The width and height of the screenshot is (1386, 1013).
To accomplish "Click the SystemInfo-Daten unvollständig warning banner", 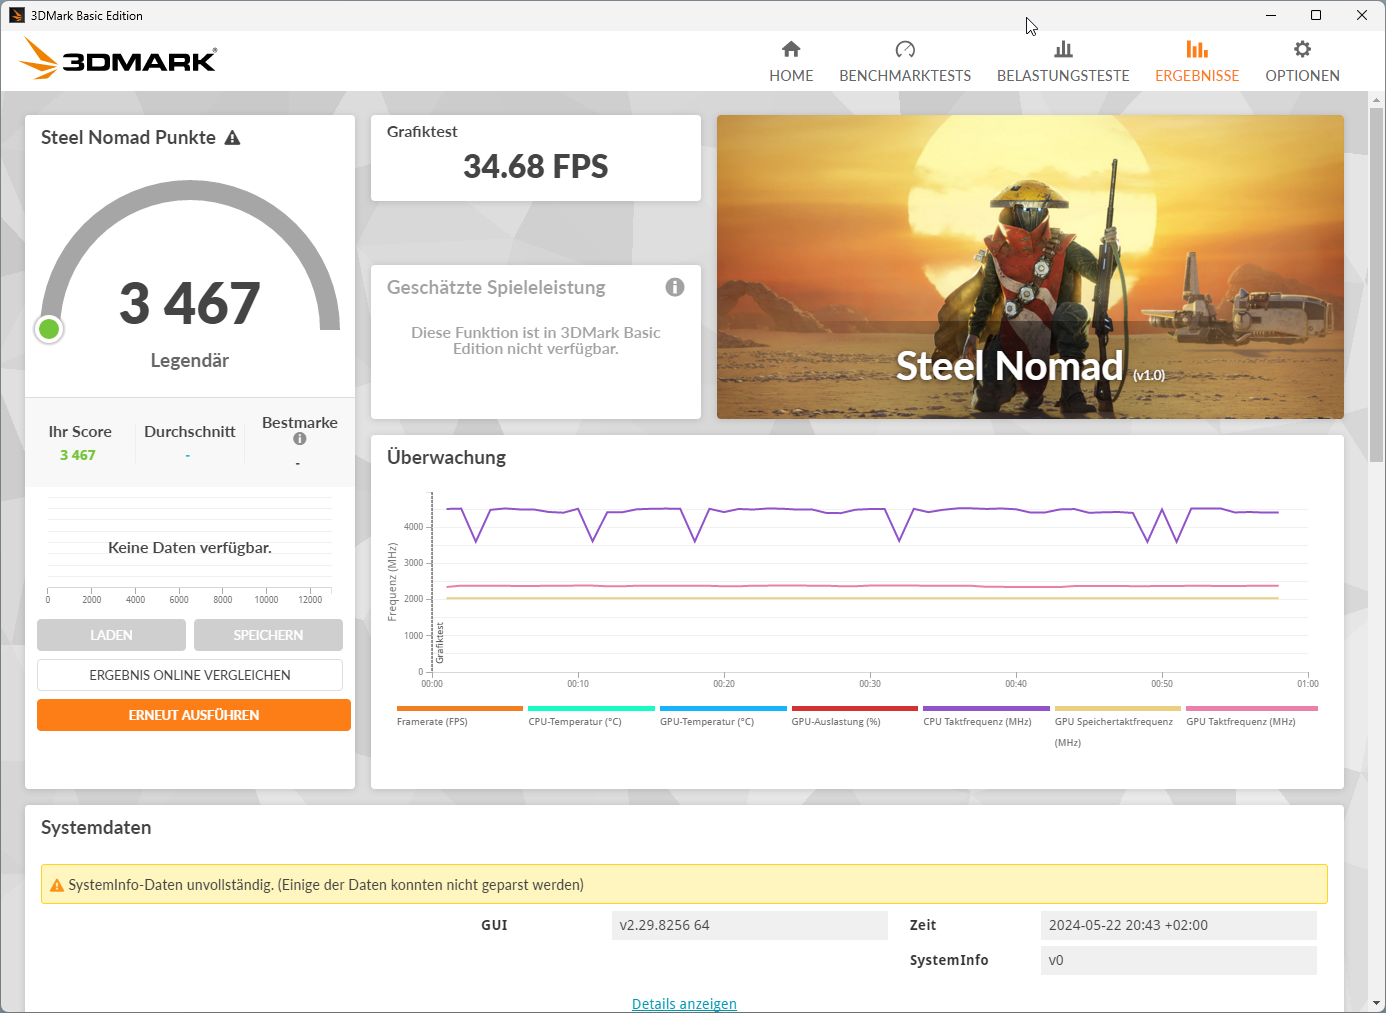I will coord(684,884).
